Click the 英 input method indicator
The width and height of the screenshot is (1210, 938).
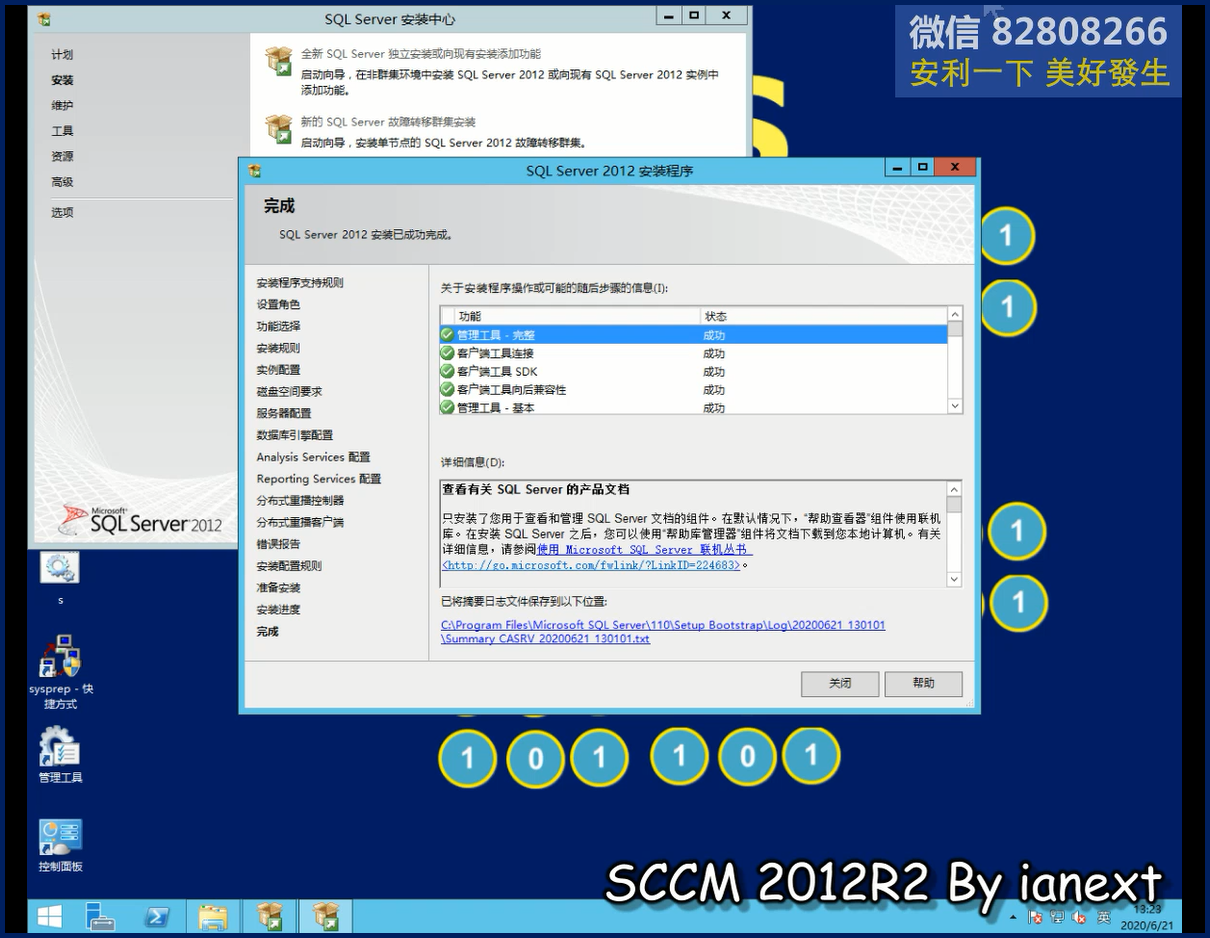pyautogui.click(x=1104, y=917)
